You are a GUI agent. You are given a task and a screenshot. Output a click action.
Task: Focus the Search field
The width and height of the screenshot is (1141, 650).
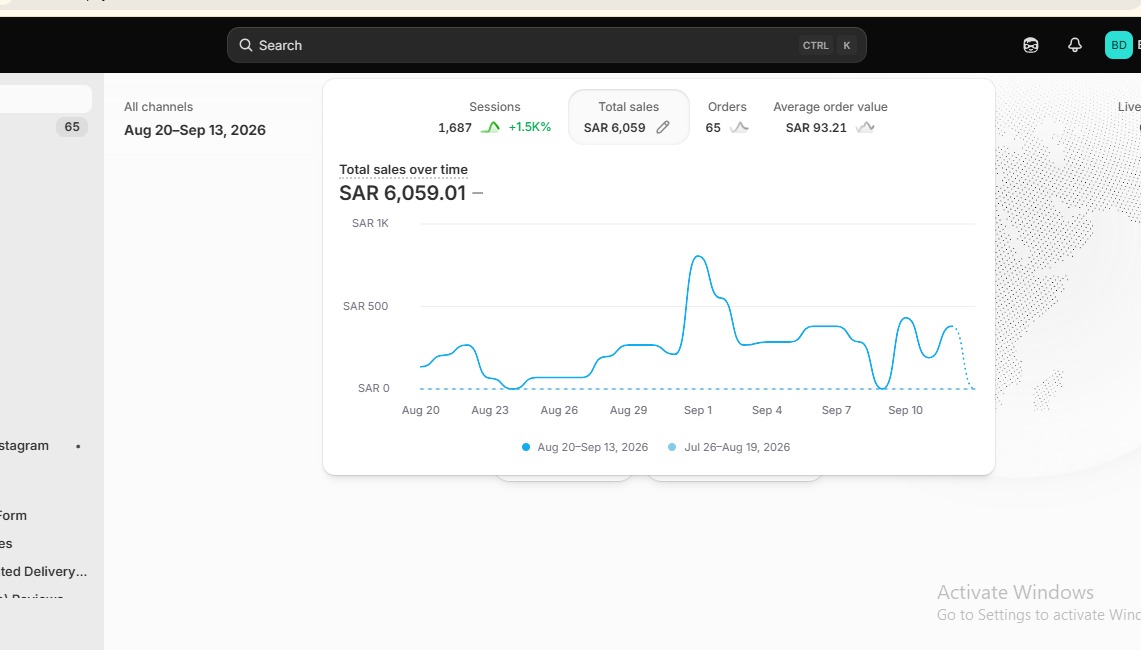point(546,45)
